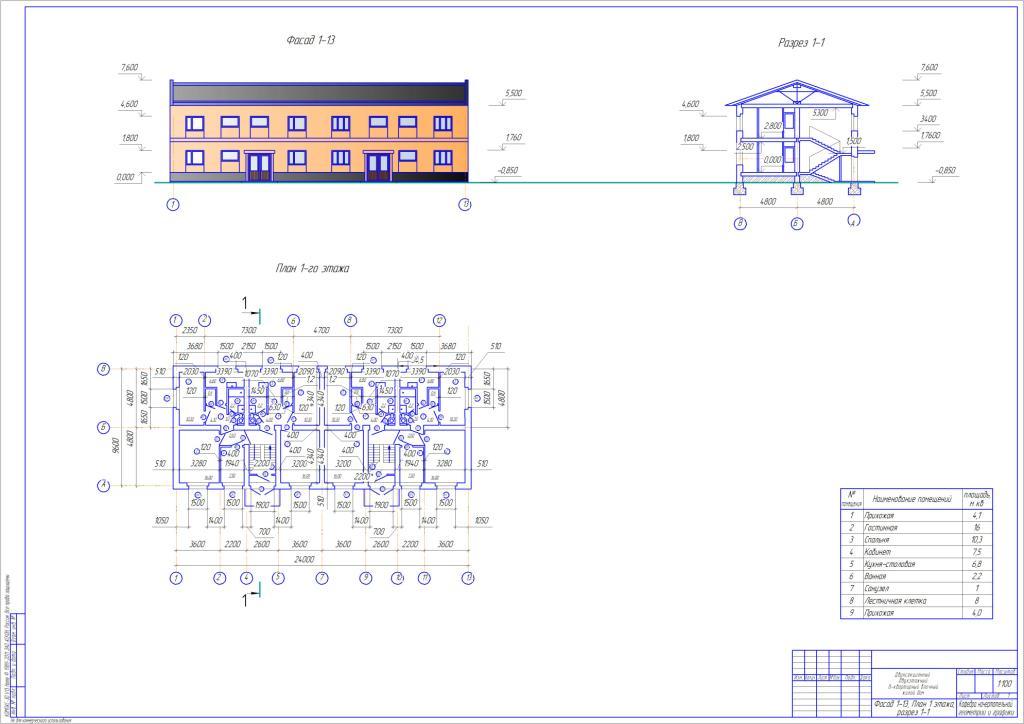Click the '2350' dimension at the plan's top left
Image resolution: width=1024 pixels, height=724 pixels.
189,330
